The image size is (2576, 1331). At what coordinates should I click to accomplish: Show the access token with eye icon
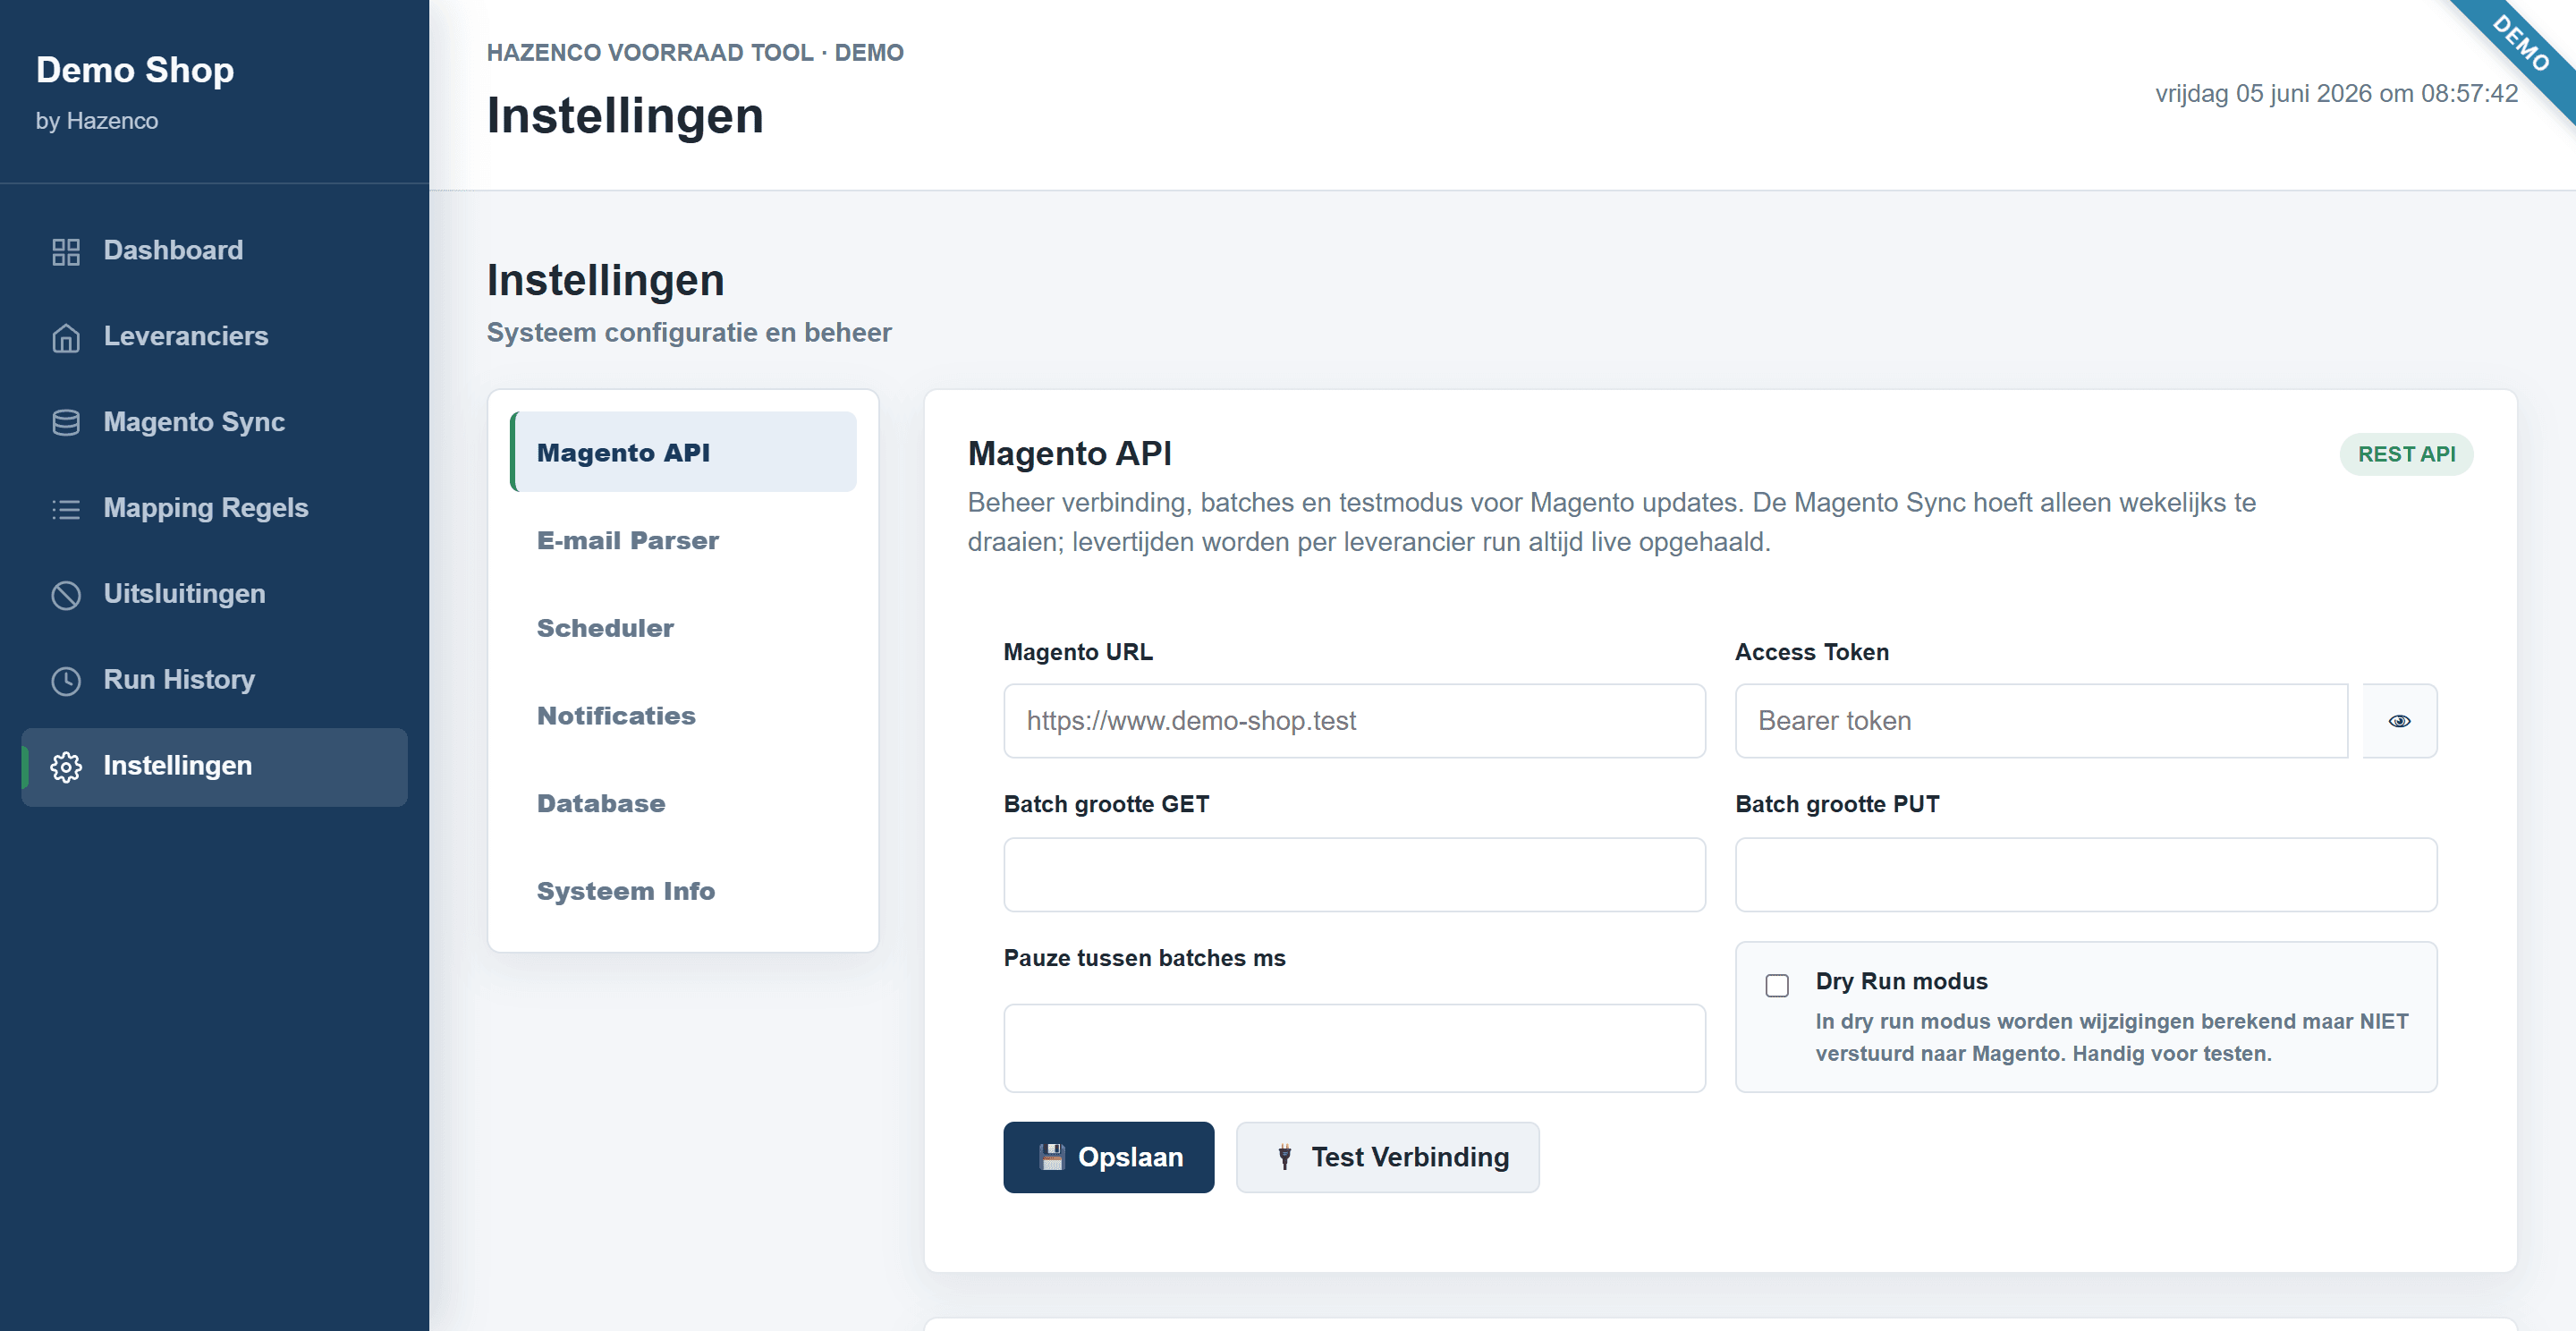point(2399,721)
